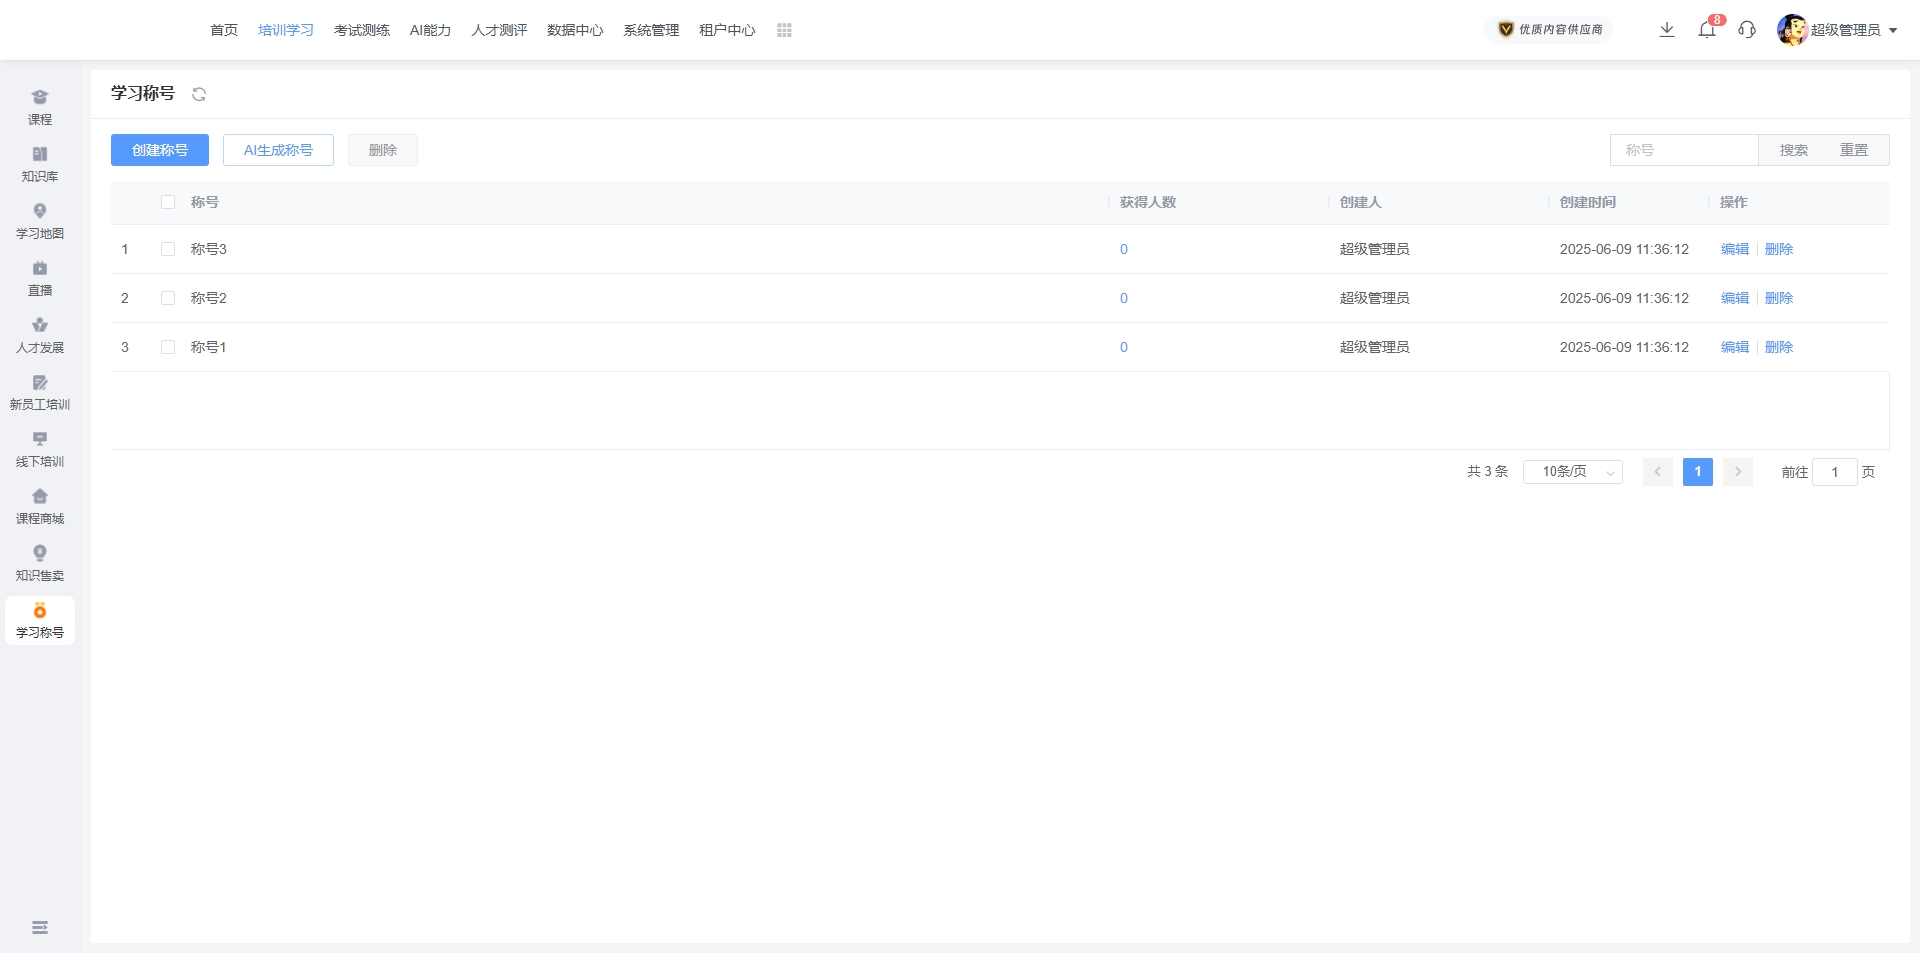Open the apps grid icon in navigation

(x=784, y=31)
